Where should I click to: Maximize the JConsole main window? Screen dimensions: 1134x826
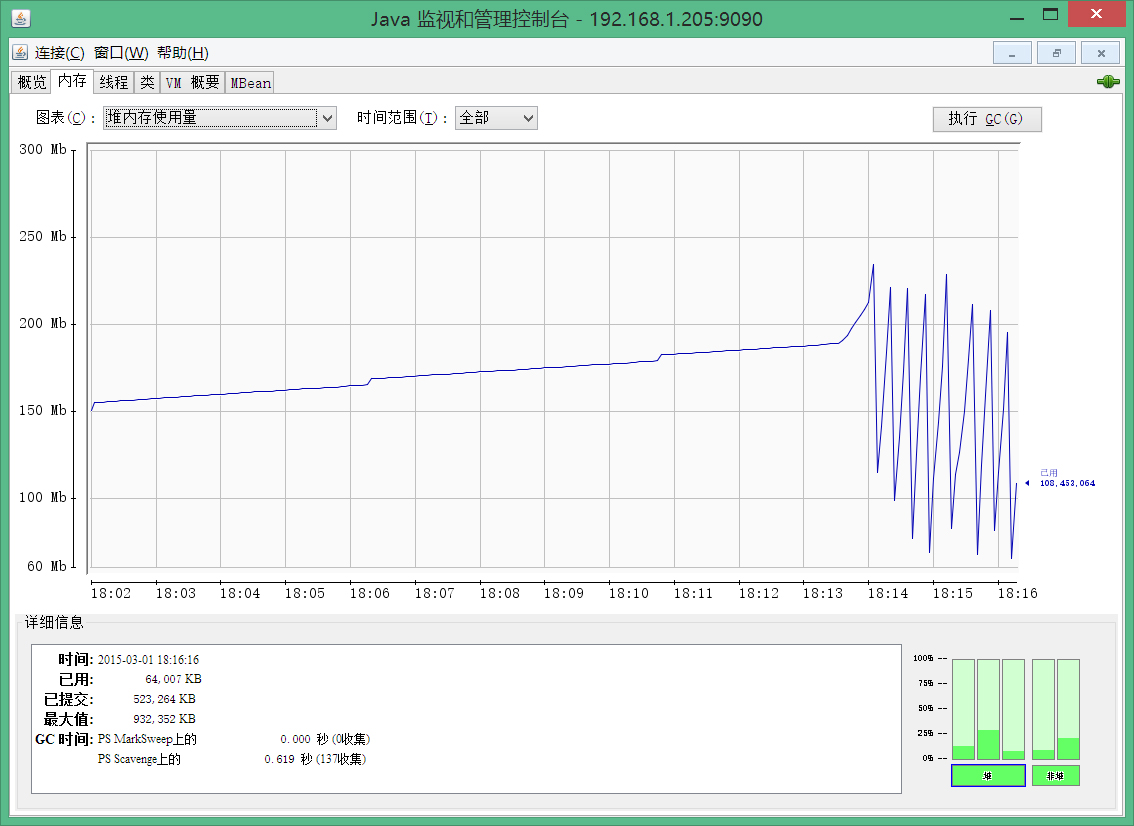pos(1050,15)
